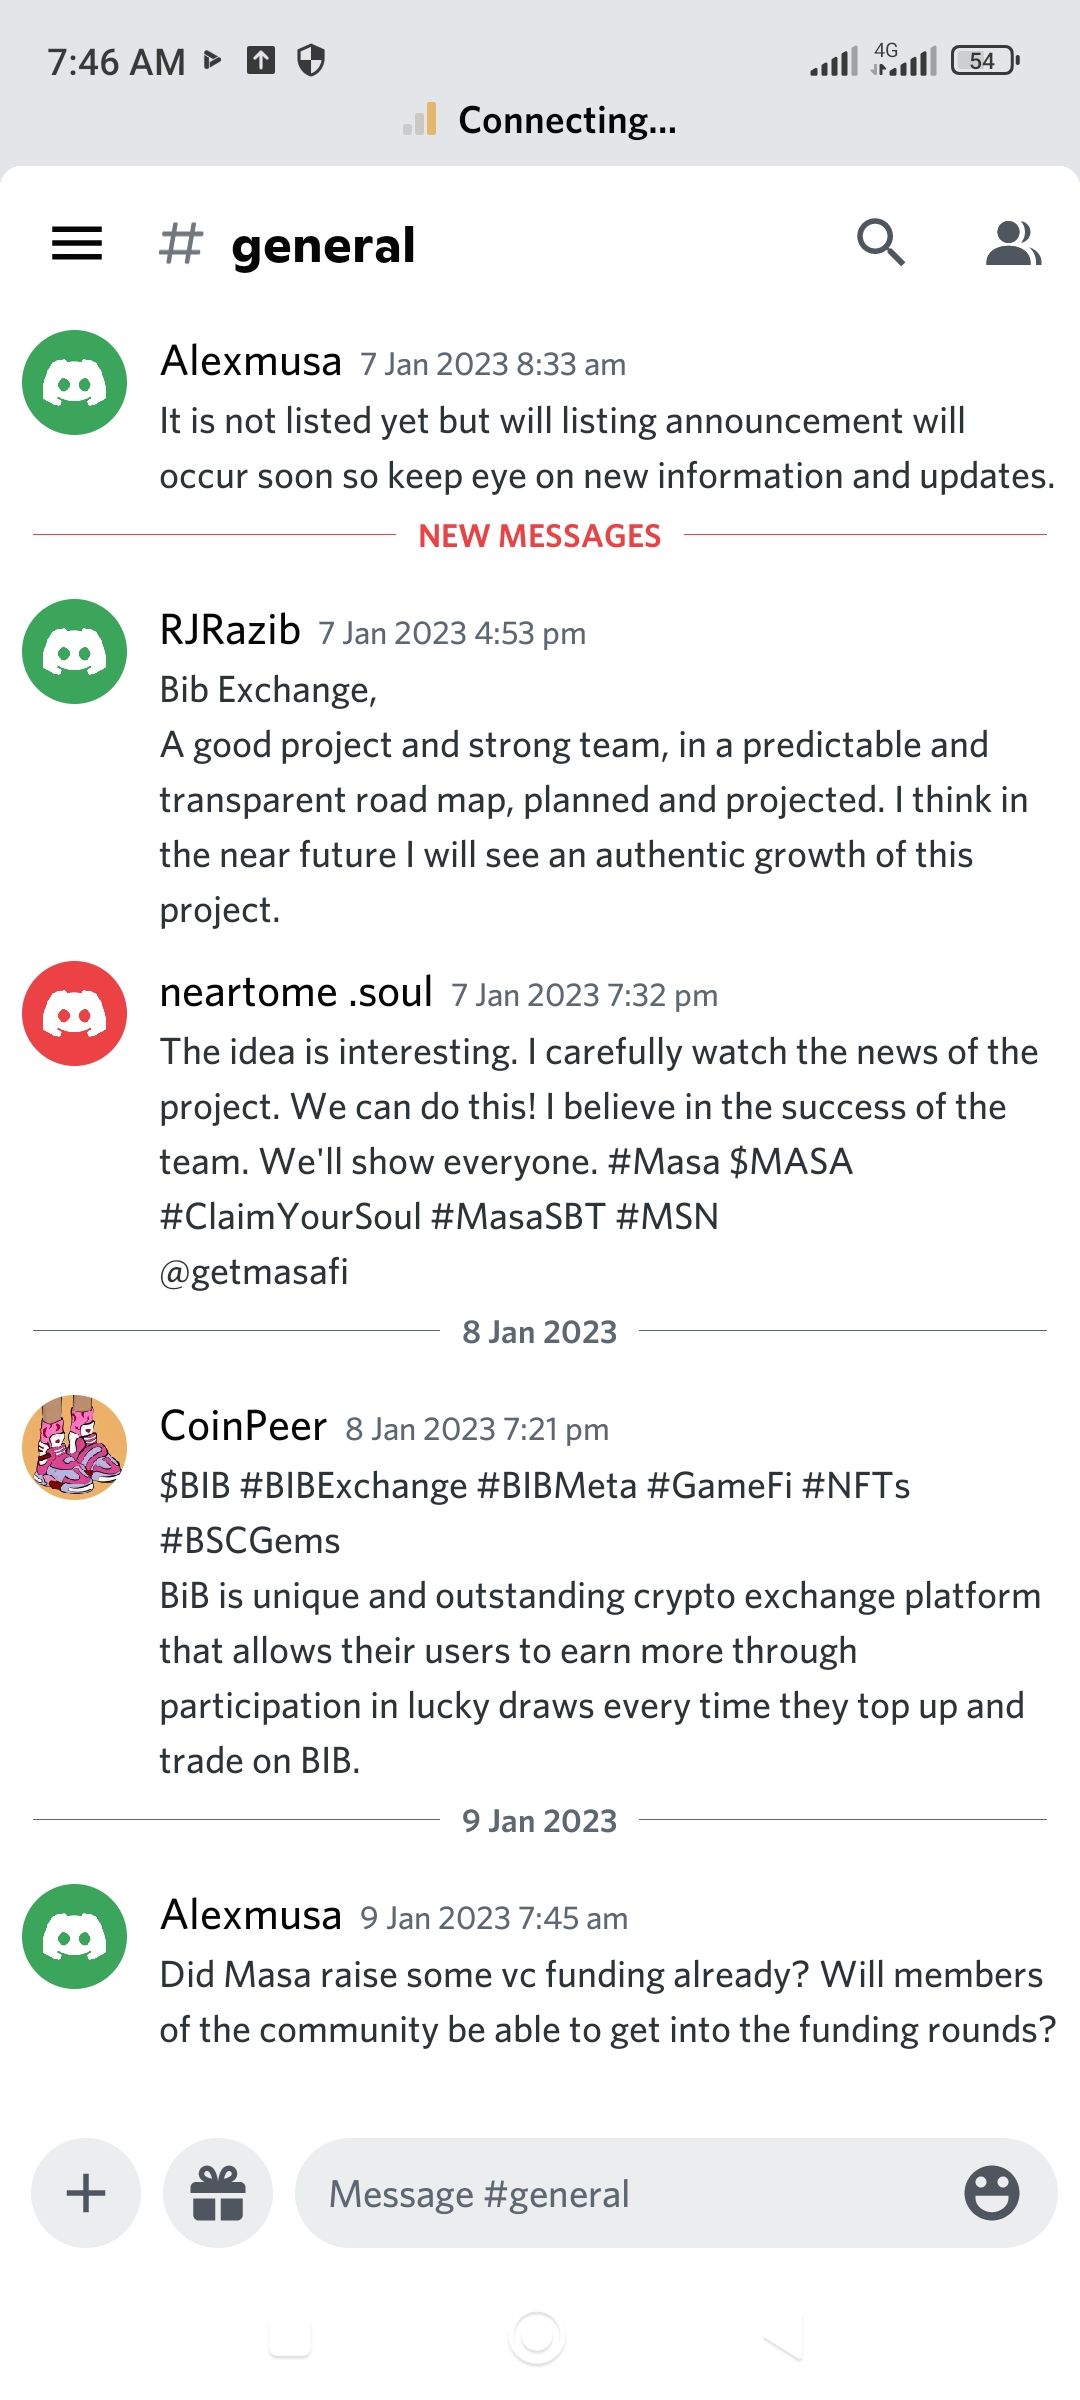Tap the search magnifier icon
The height and width of the screenshot is (2400, 1080).
click(x=880, y=242)
